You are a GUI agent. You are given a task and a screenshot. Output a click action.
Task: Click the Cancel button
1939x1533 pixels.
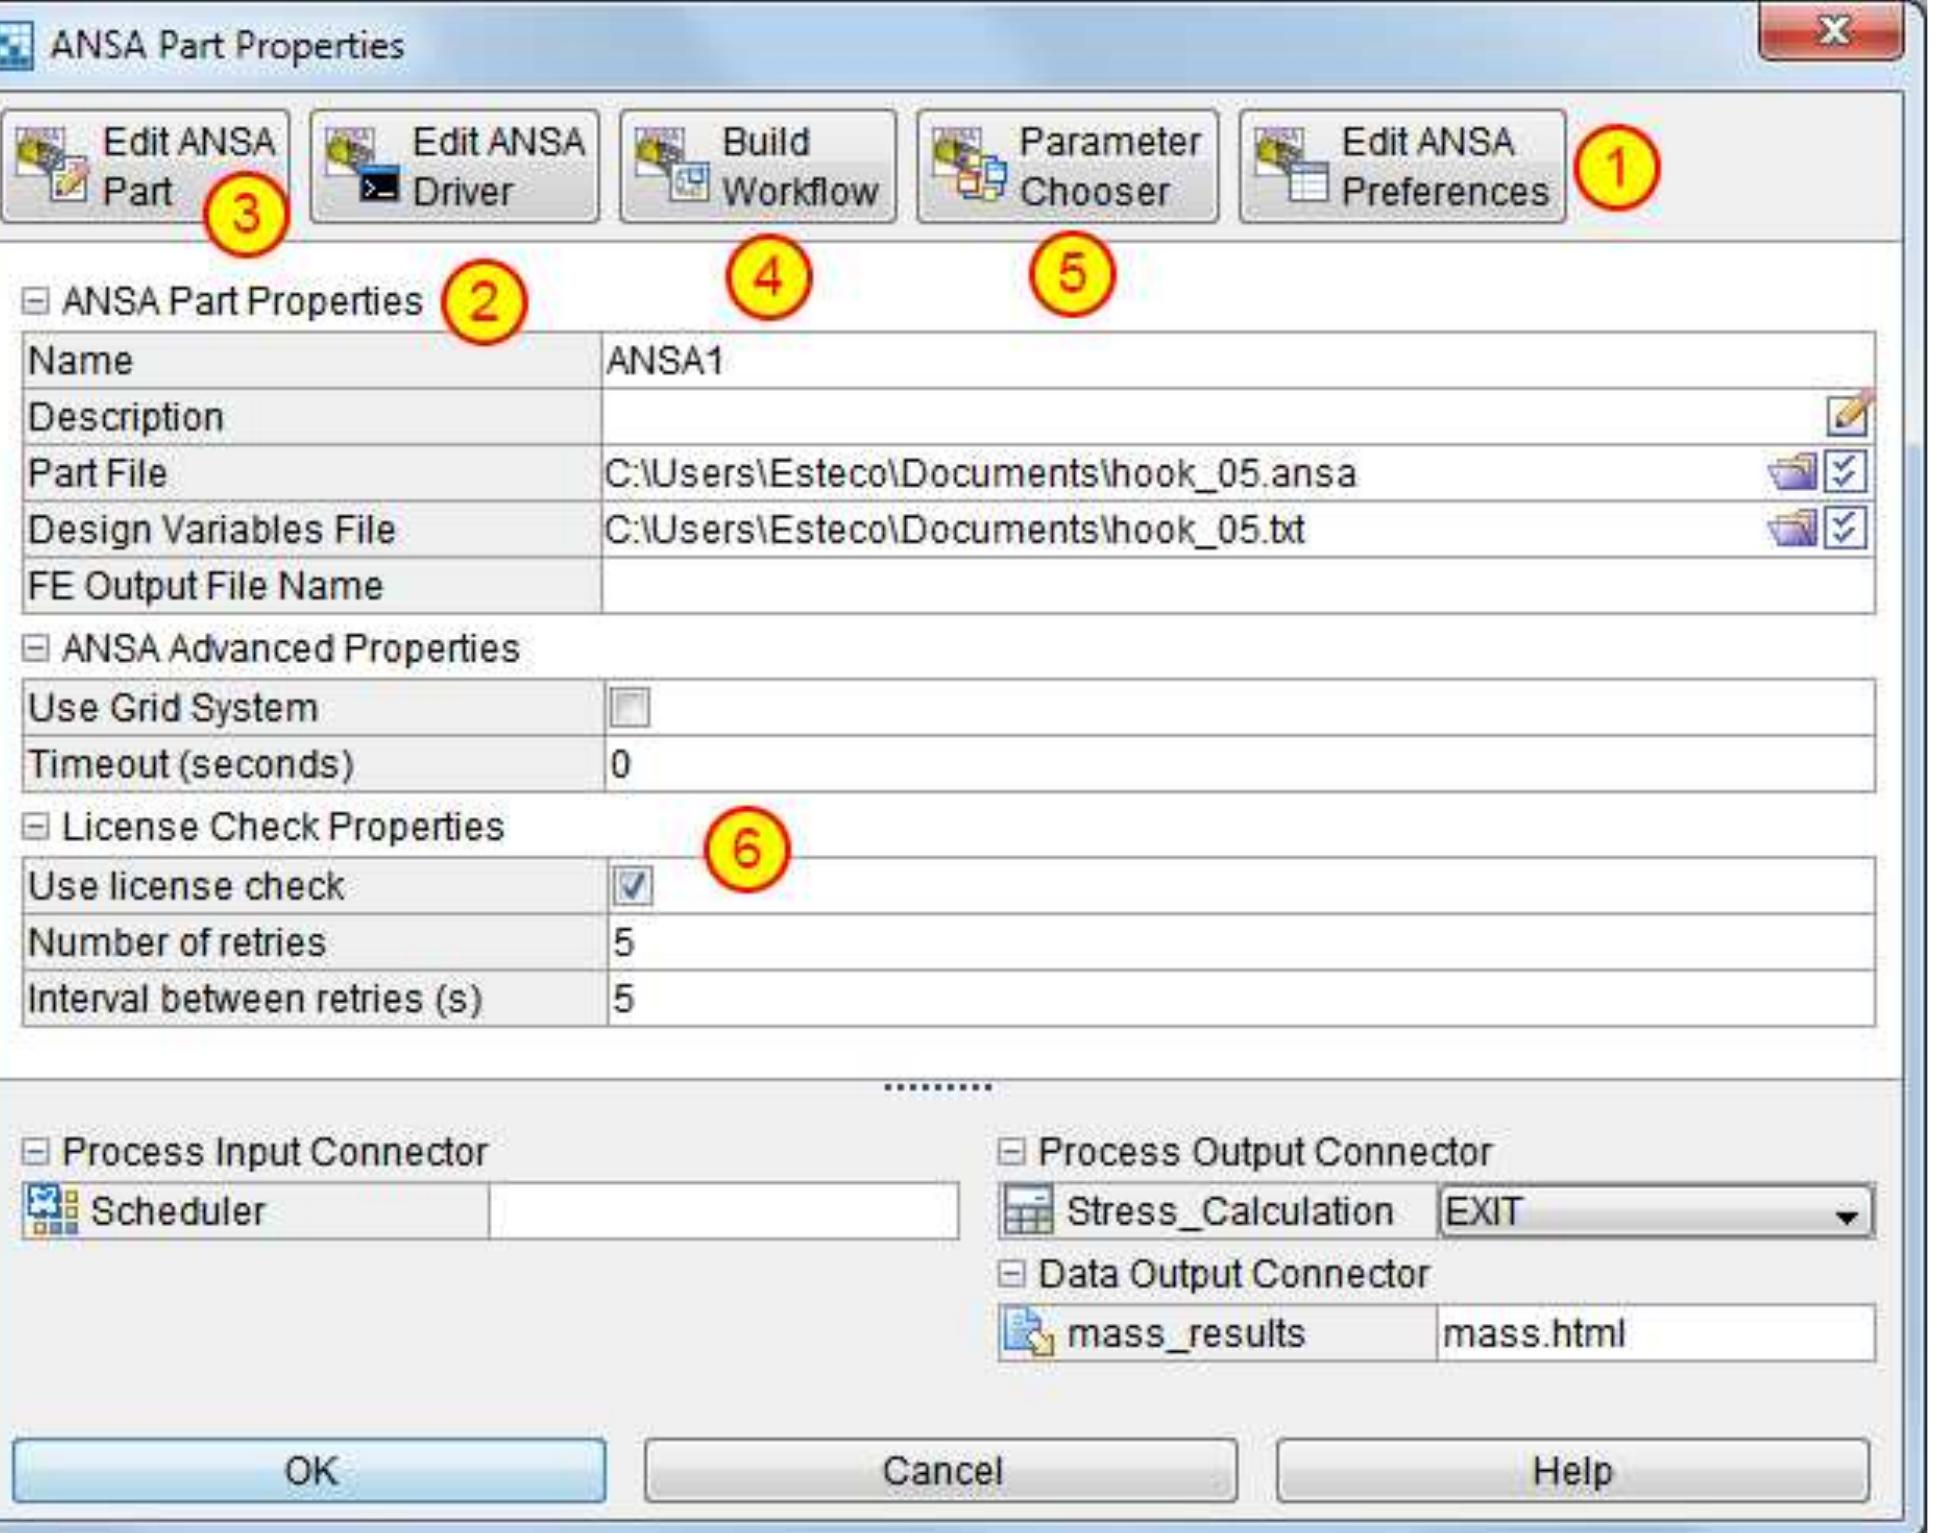[x=941, y=1470]
